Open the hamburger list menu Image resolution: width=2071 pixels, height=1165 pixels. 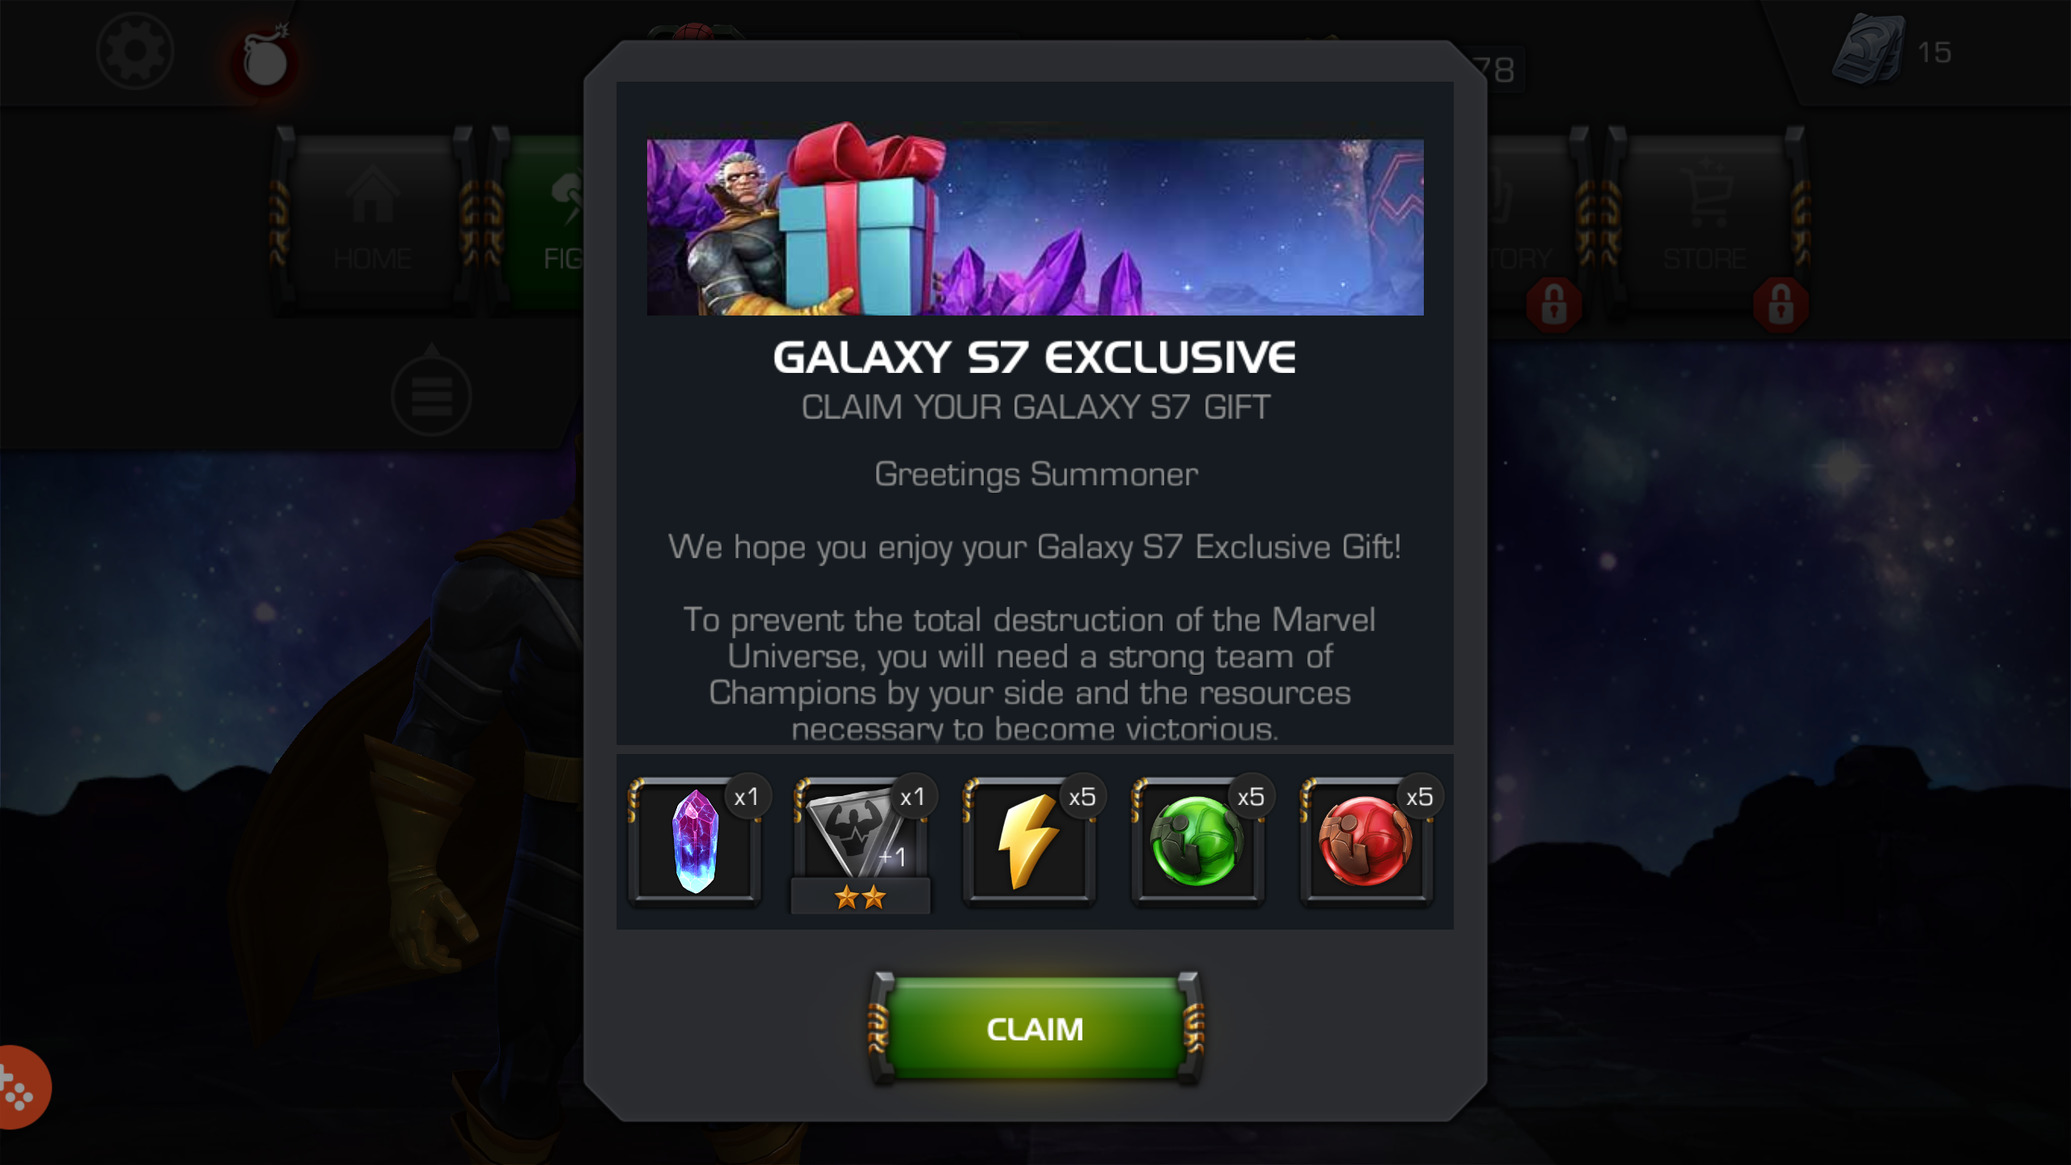pyautogui.click(x=431, y=396)
